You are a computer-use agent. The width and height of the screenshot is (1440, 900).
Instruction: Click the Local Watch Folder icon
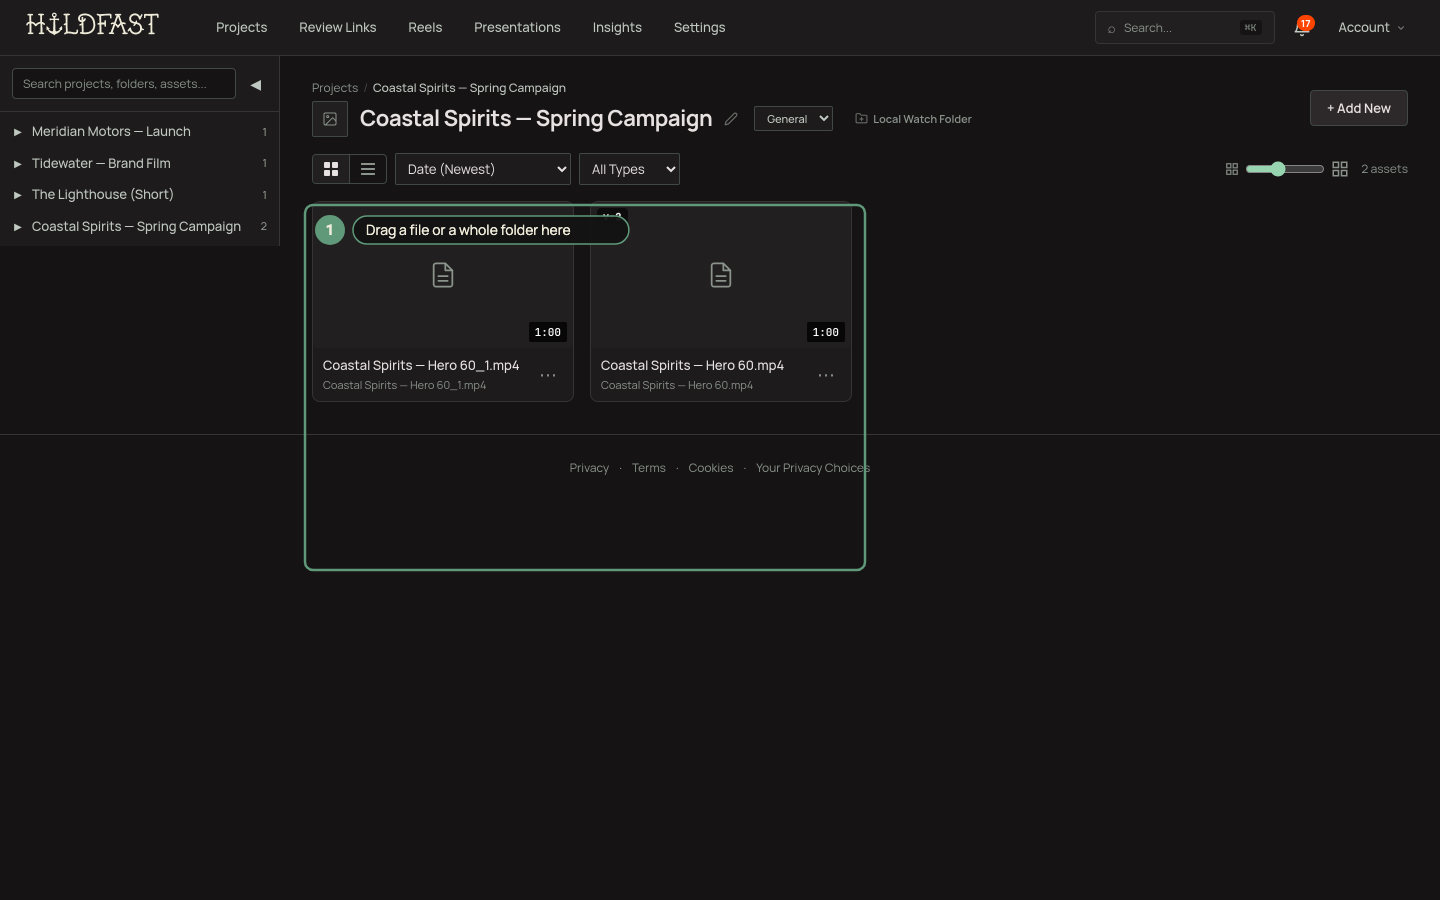(x=861, y=118)
